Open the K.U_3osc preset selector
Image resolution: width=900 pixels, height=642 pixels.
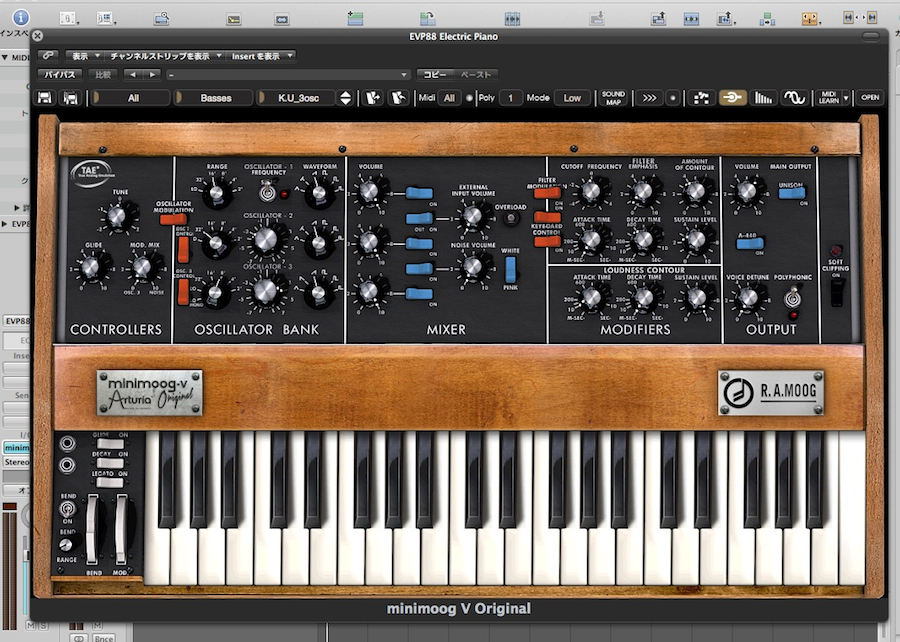tap(297, 98)
